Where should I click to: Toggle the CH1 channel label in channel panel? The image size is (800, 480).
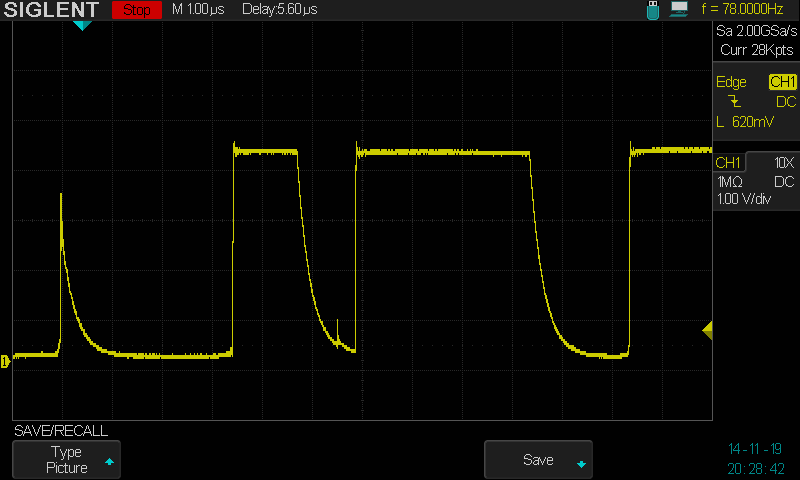click(x=728, y=162)
